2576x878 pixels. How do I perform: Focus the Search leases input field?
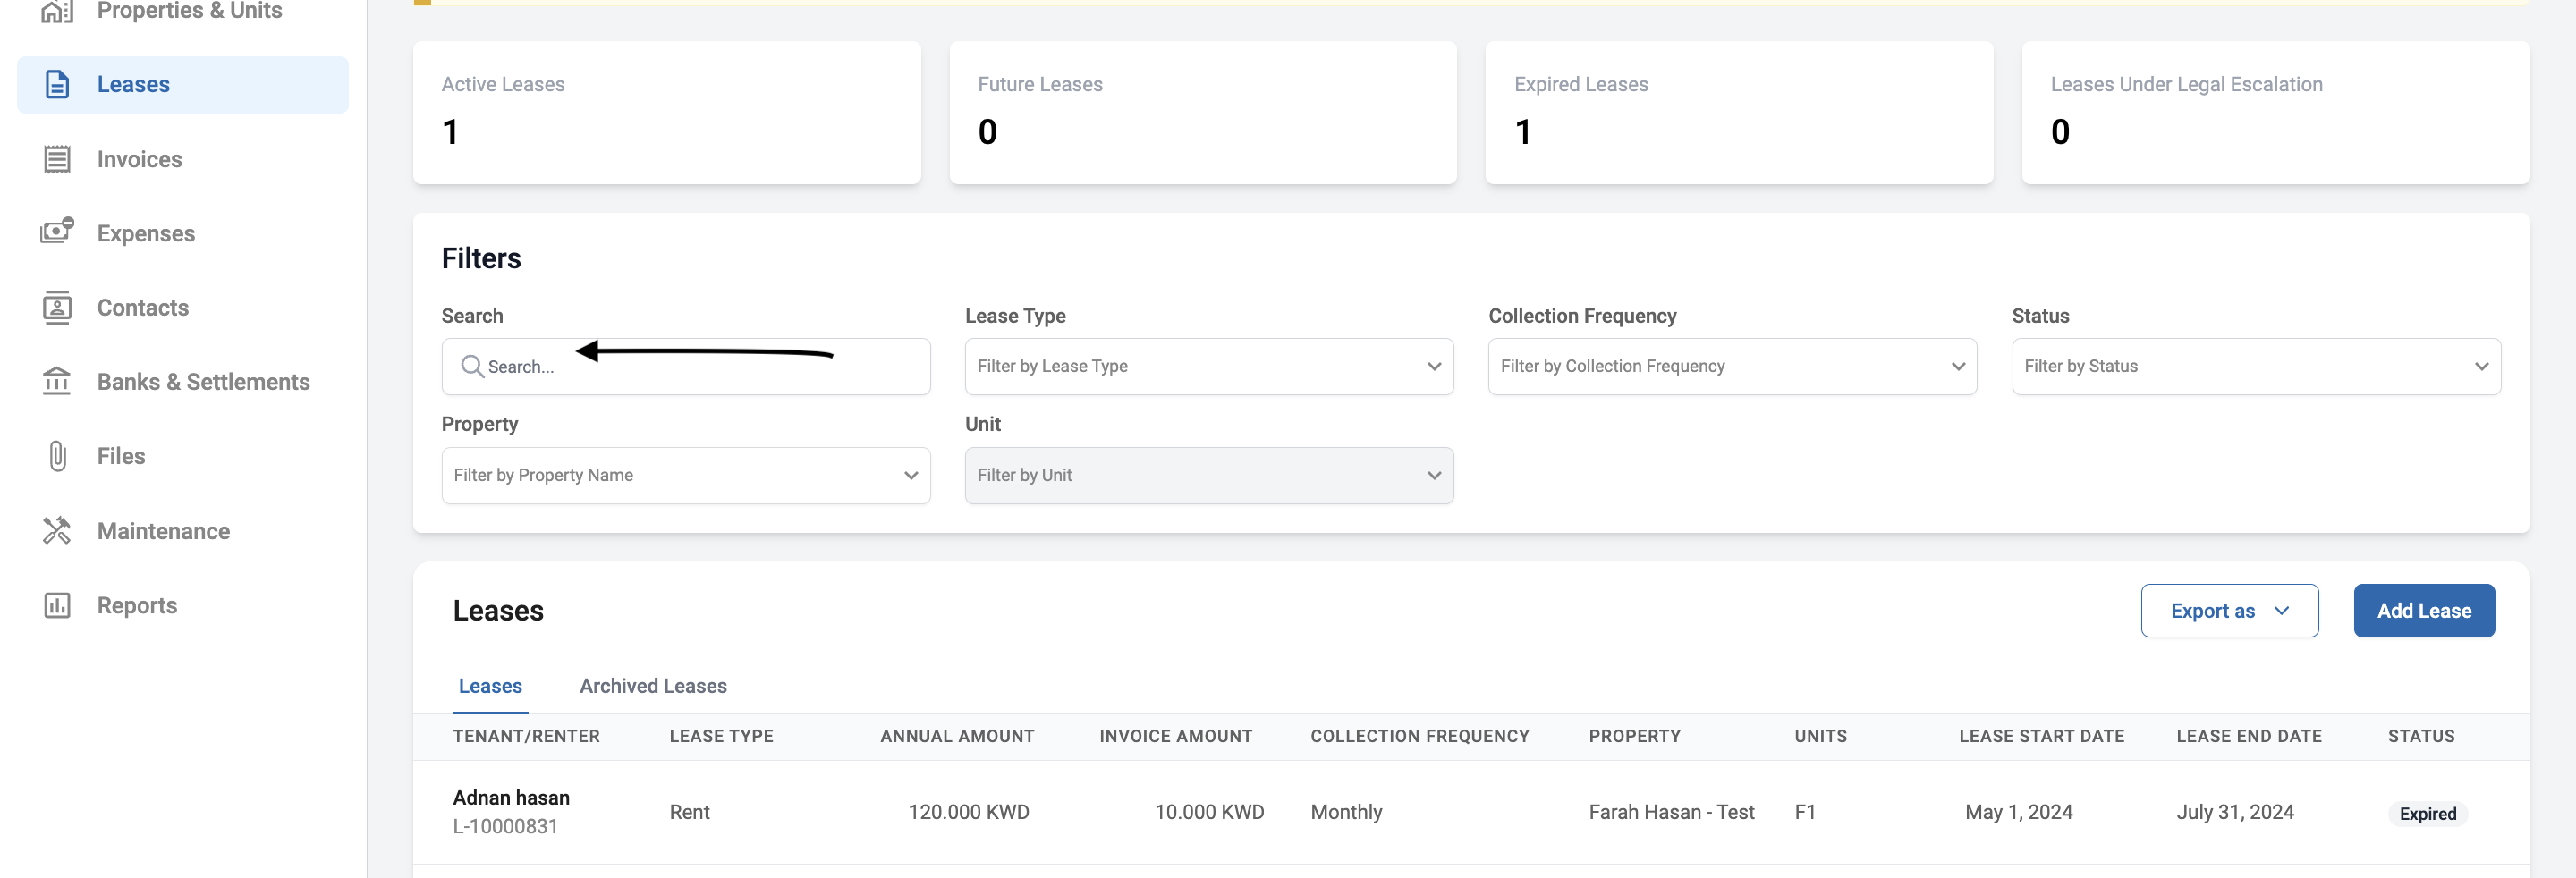(x=686, y=366)
